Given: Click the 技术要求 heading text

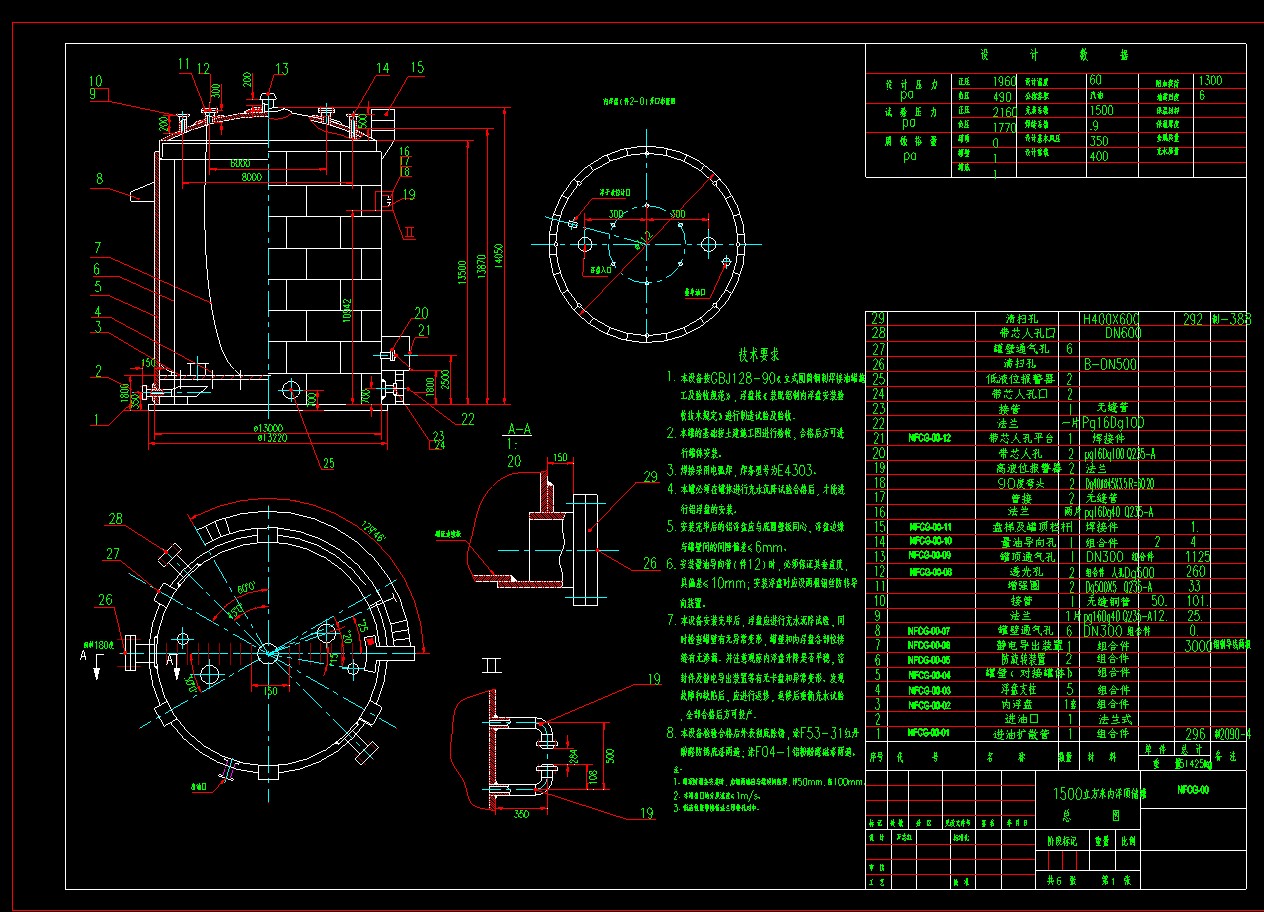Looking at the screenshot, I should pyautogui.click(x=760, y=354).
